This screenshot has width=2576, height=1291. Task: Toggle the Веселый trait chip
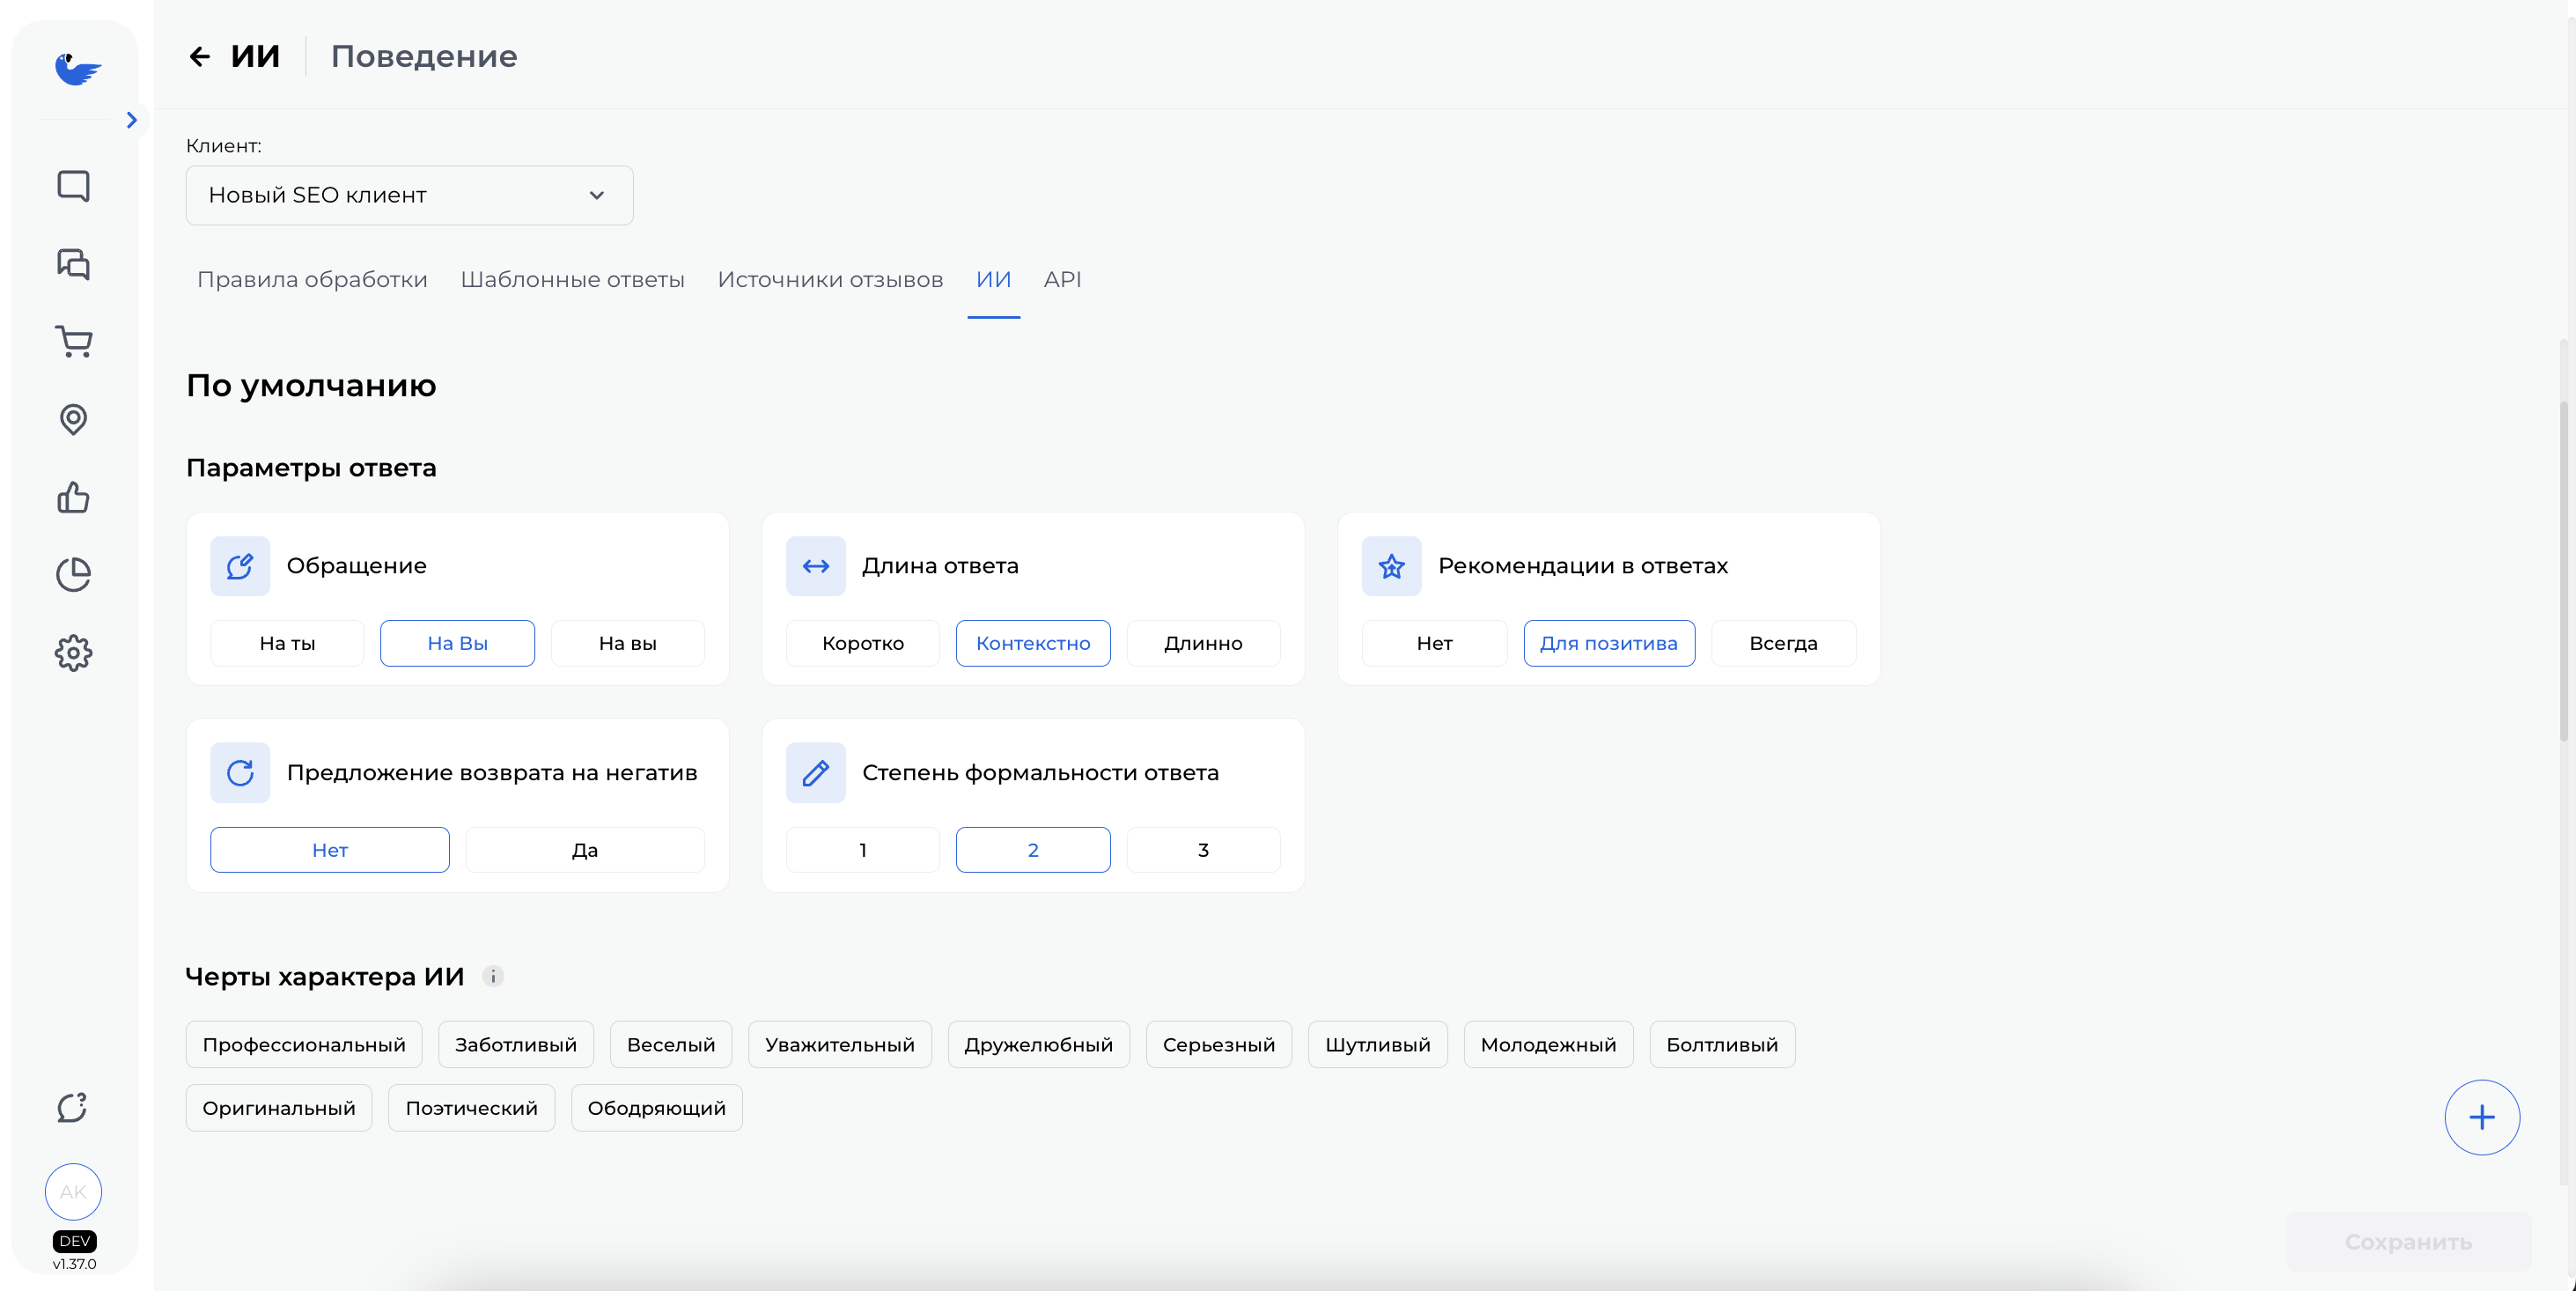pos(671,1045)
